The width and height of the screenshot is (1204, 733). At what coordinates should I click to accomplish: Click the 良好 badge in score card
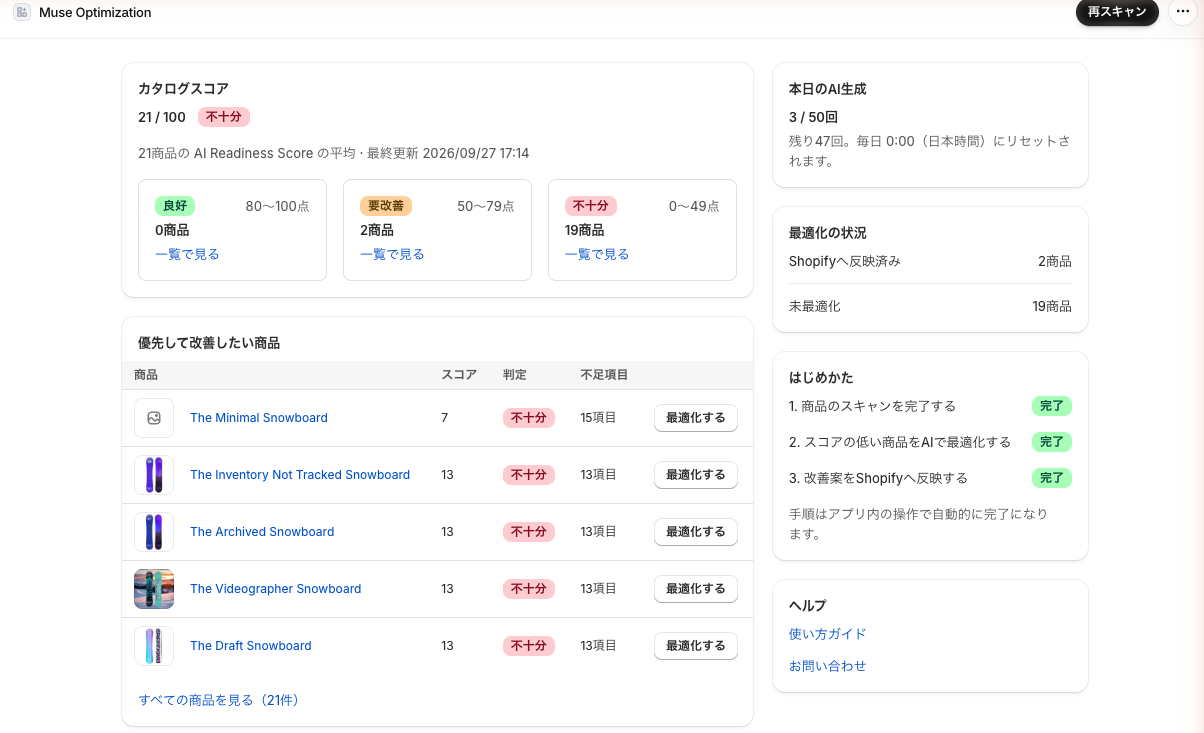point(175,206)
